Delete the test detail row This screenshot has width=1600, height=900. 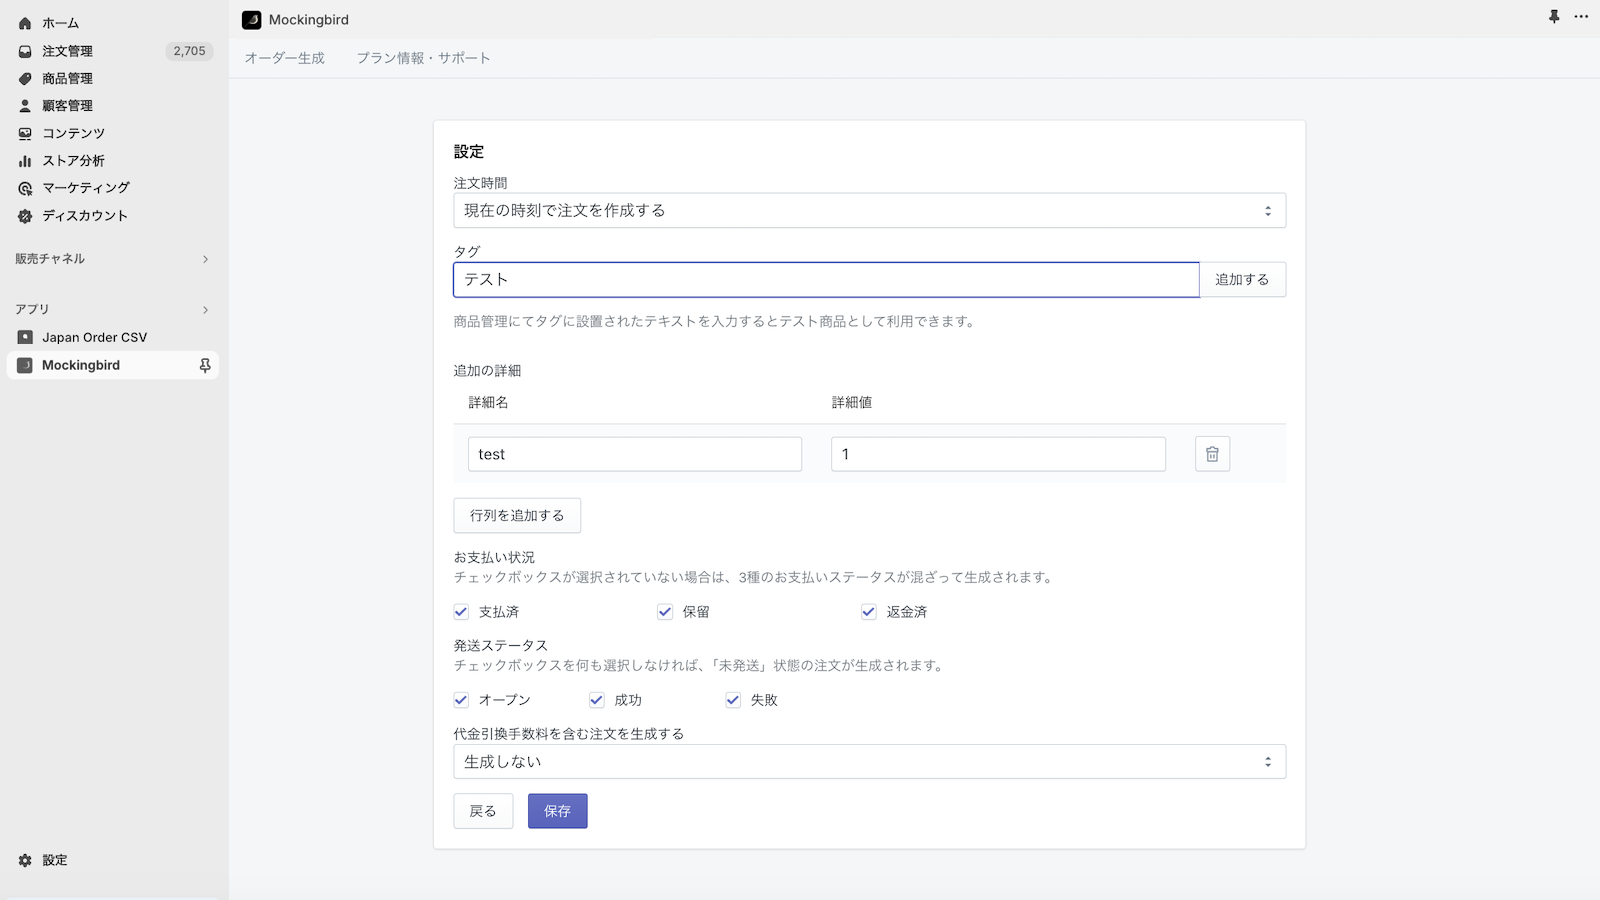(1212, 454)
